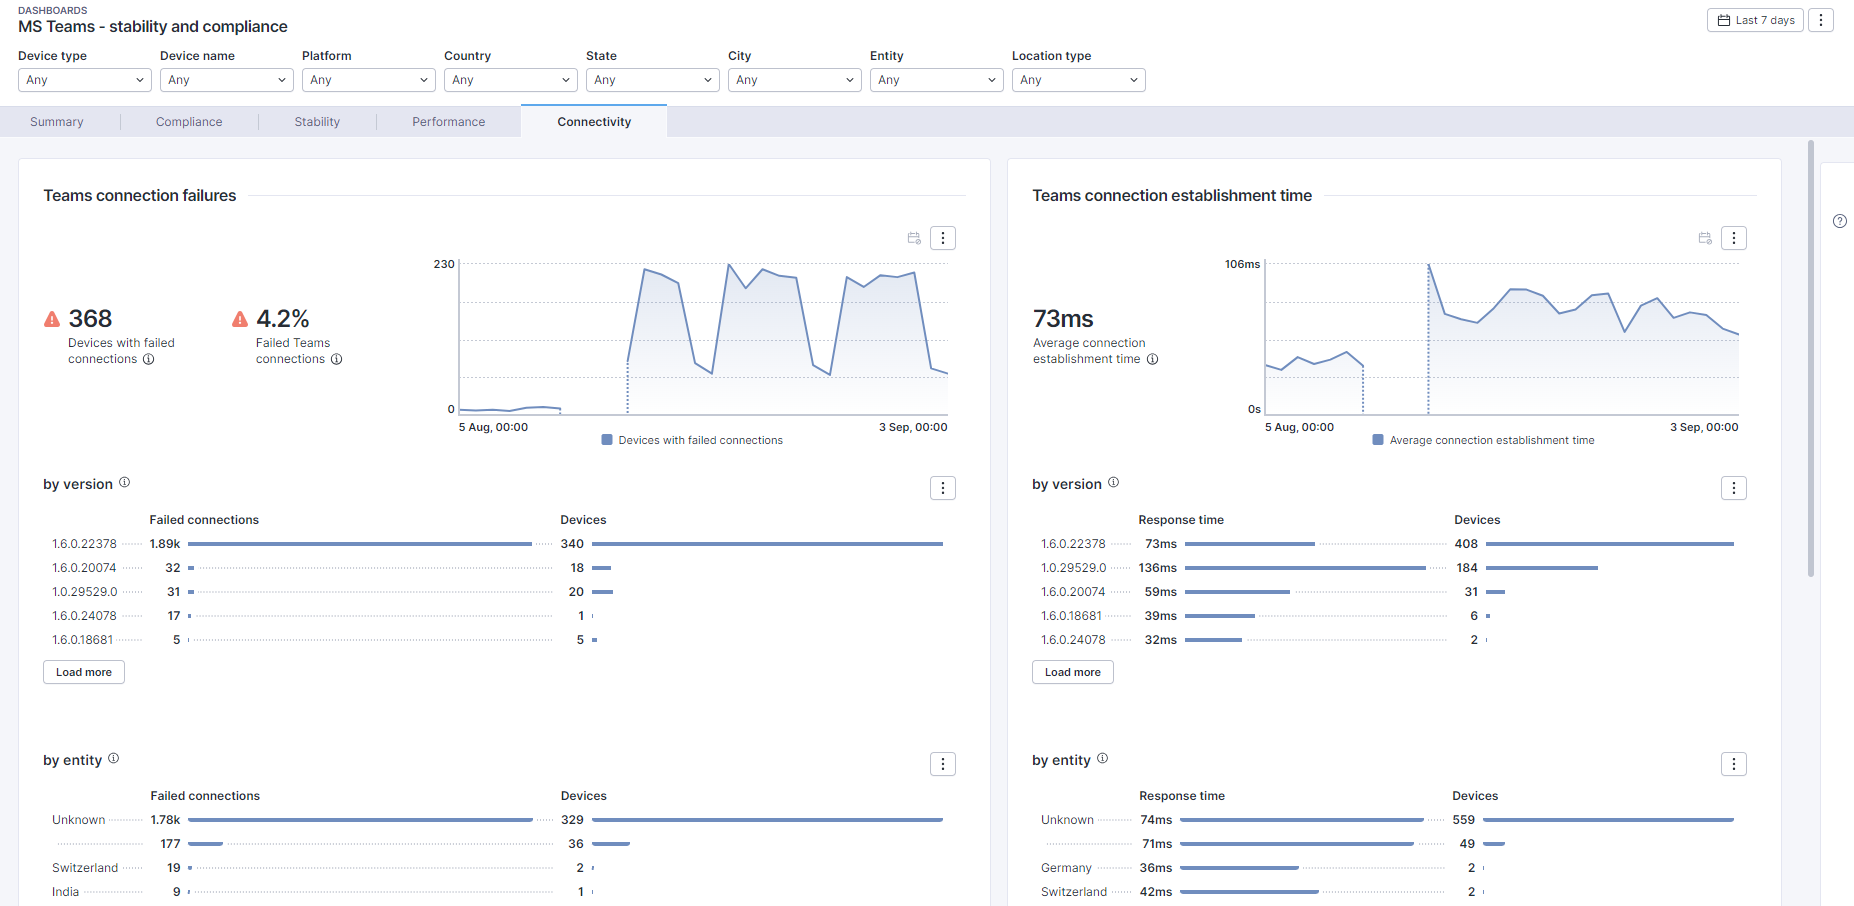Click the timeframe icon above the establishment time chart
Image resolution: width=1854 pixels, height=906 pixels.
pos(1705,238)
